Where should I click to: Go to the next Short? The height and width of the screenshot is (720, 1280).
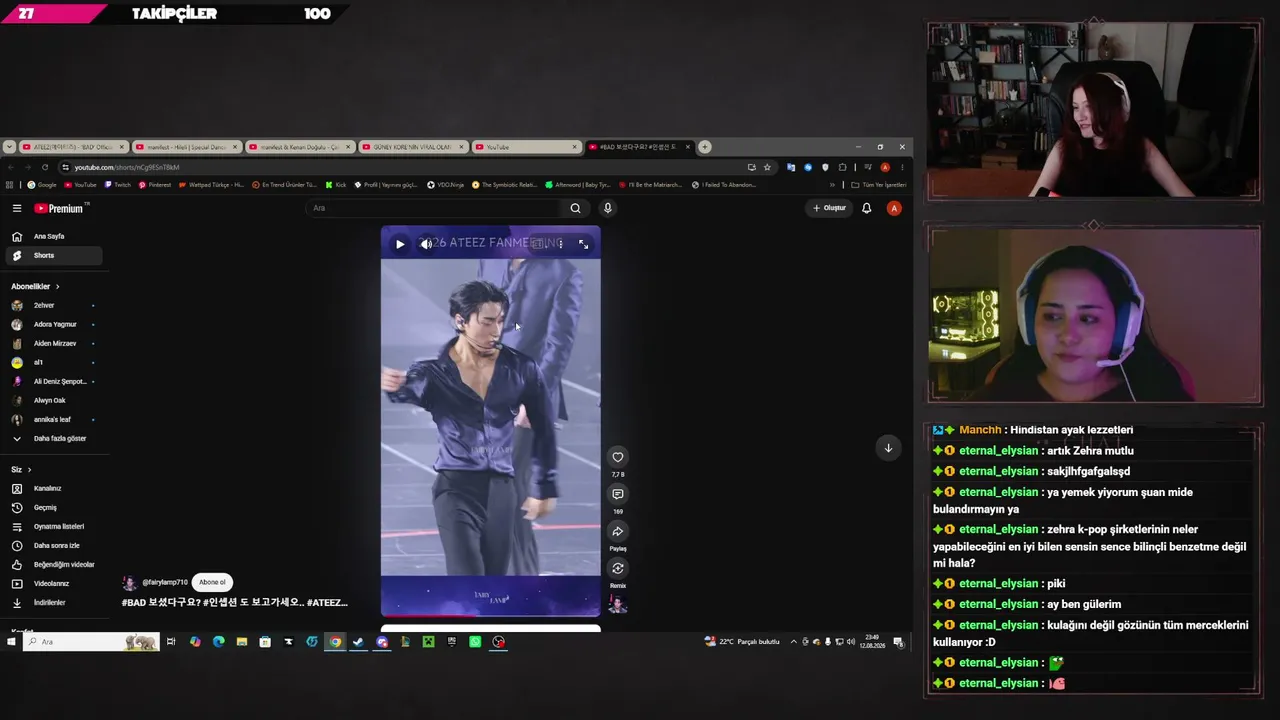click(888, 448)
